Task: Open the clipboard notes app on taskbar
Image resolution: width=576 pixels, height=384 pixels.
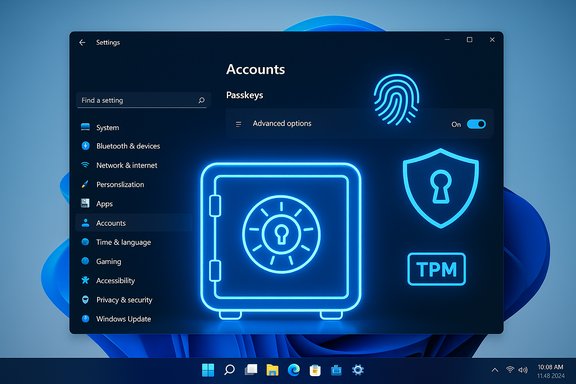Action: [x=315, y=370]
